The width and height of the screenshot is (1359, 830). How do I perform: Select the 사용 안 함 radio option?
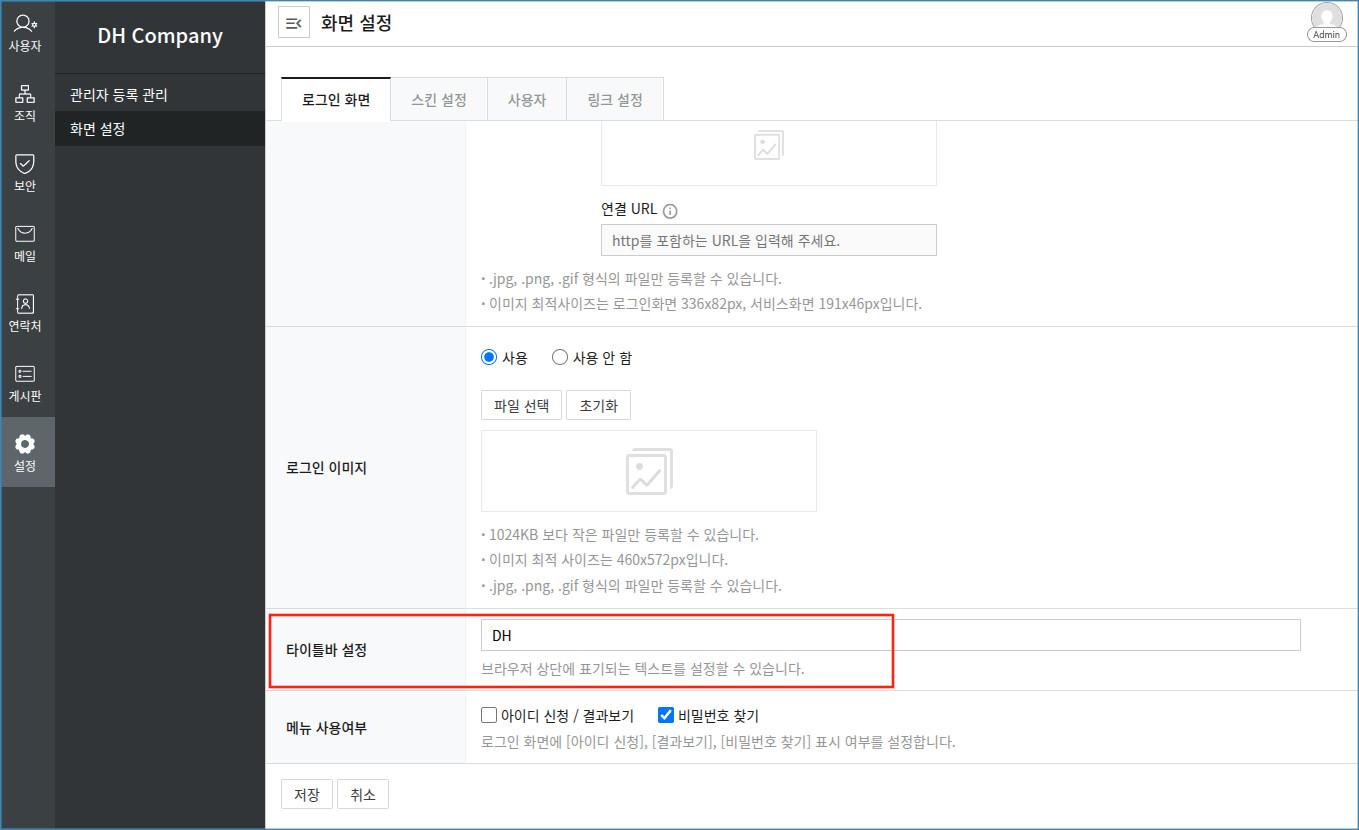pos(560,358)
